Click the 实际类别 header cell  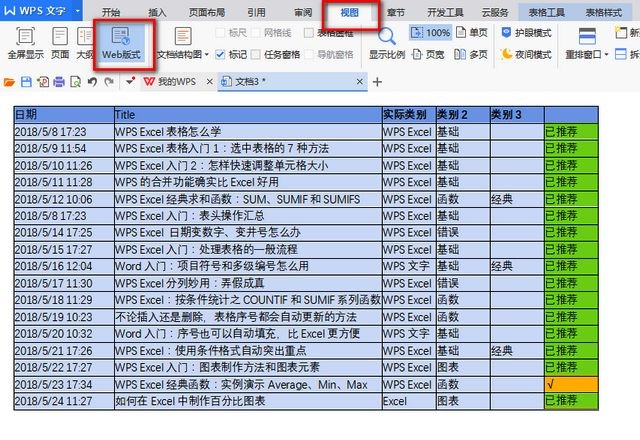tap(409, 115)
